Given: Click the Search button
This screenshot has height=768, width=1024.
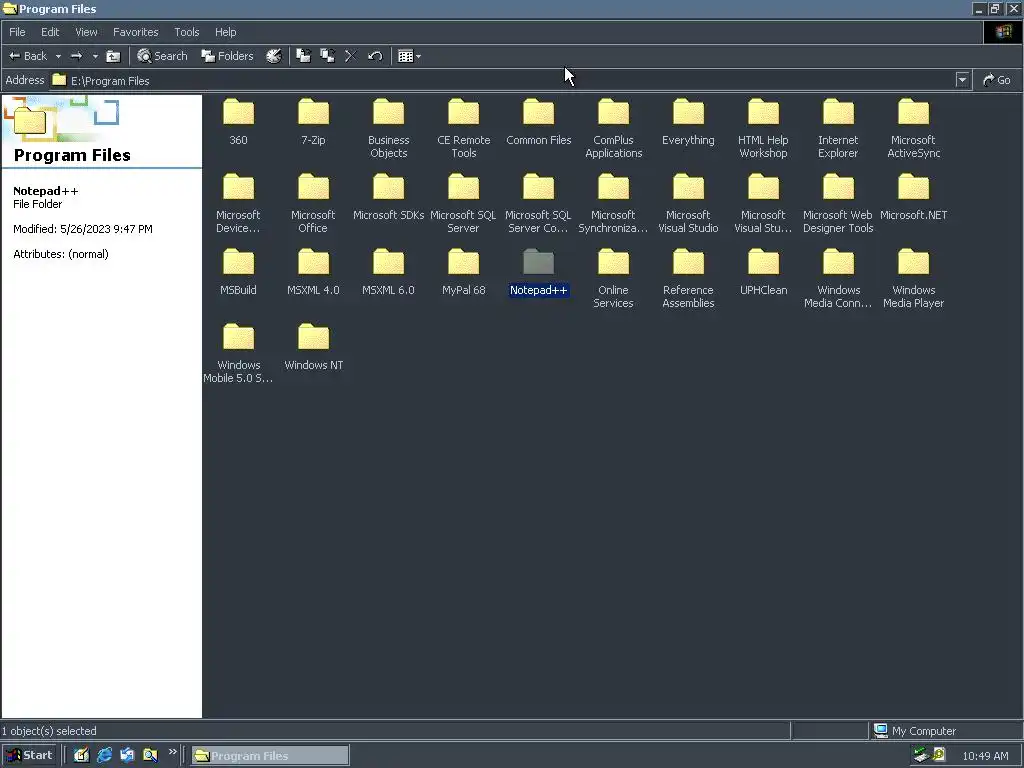Looking at the screenshot, I should pos(162,56).
